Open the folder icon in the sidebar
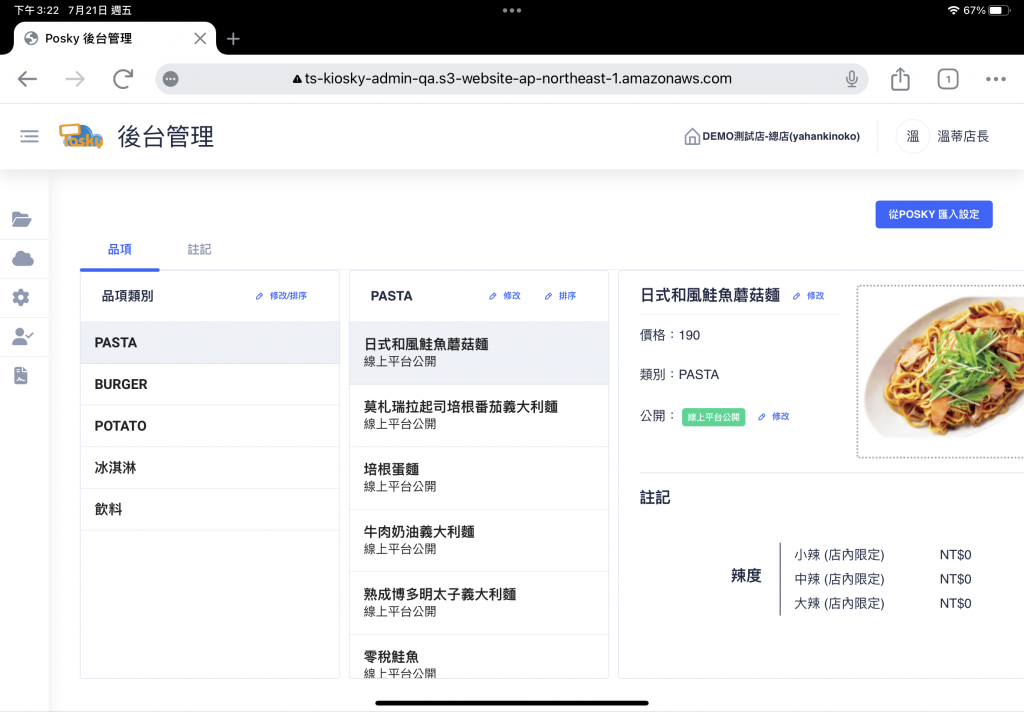Screen dimensions: 1024x712 22,219
